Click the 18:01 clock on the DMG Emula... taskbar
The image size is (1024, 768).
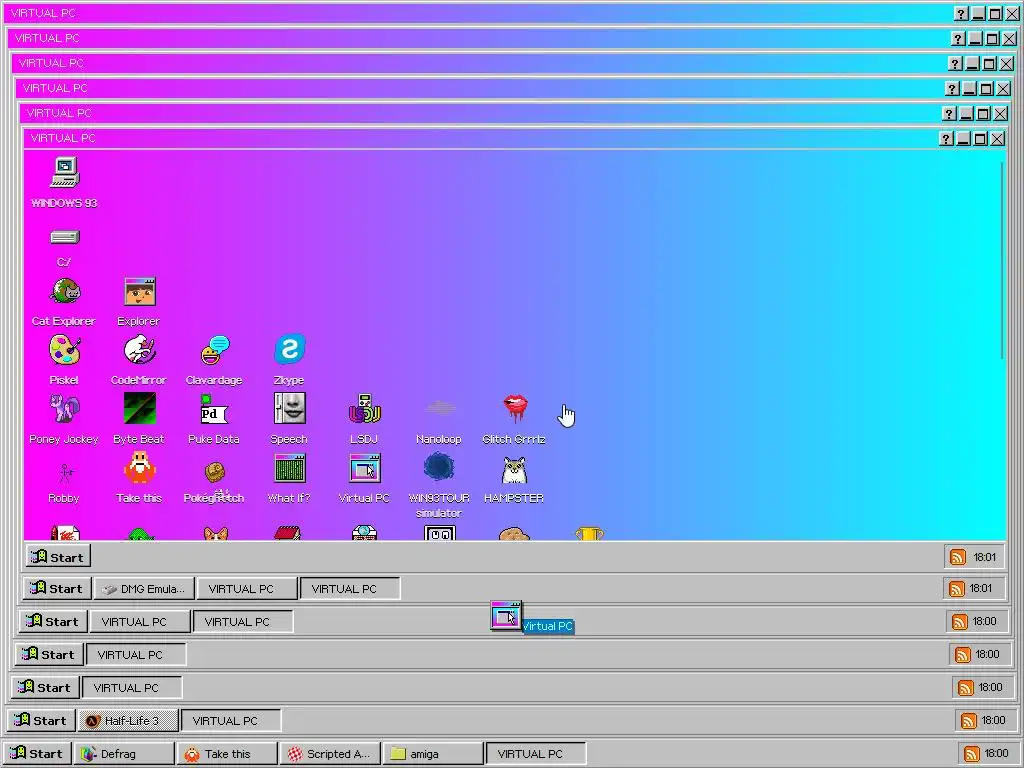981,588
